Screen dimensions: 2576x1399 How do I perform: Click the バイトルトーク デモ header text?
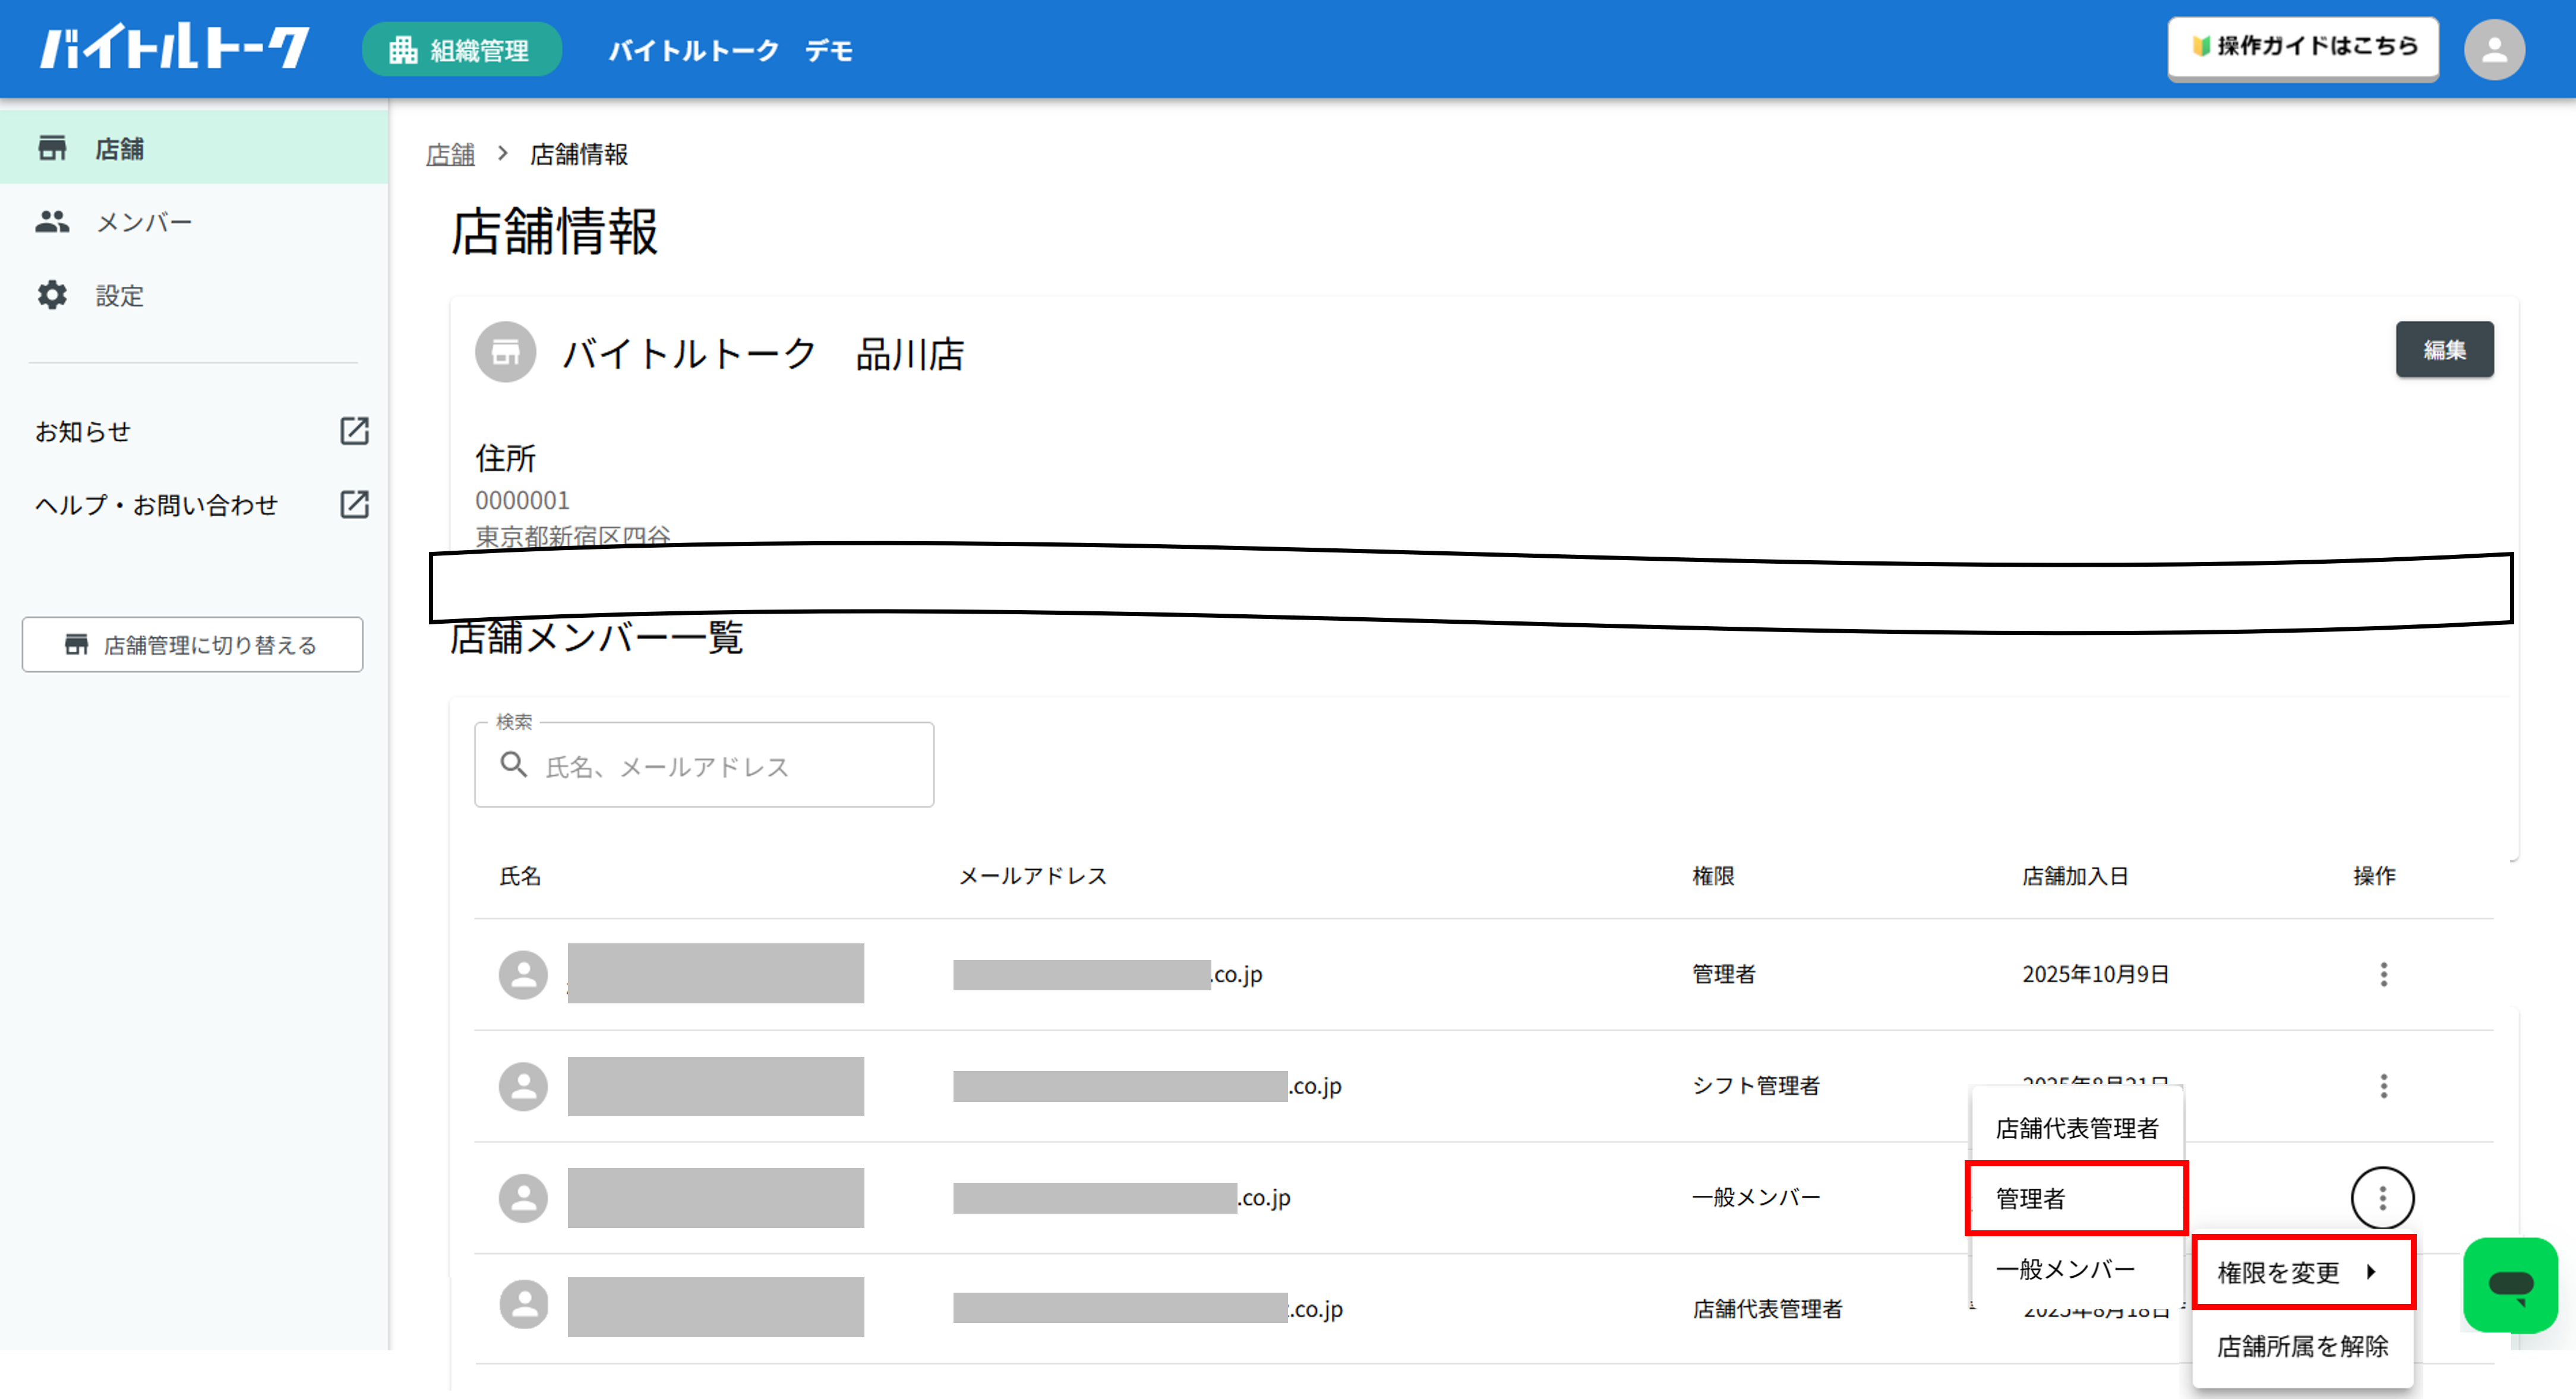[x=730, y=50]
